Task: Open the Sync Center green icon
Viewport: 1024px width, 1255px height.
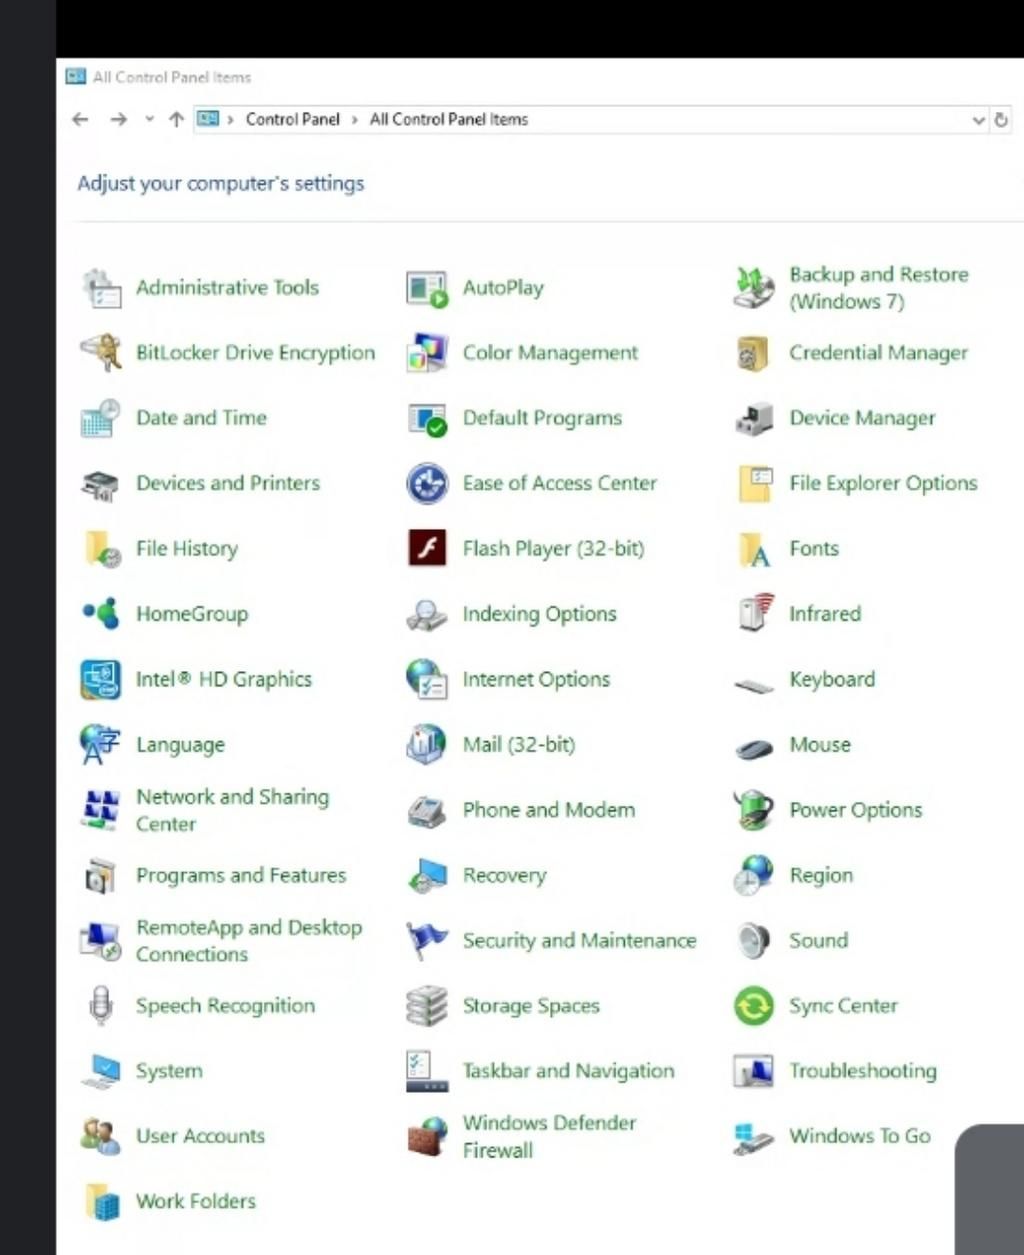Action: point(754,1006)
